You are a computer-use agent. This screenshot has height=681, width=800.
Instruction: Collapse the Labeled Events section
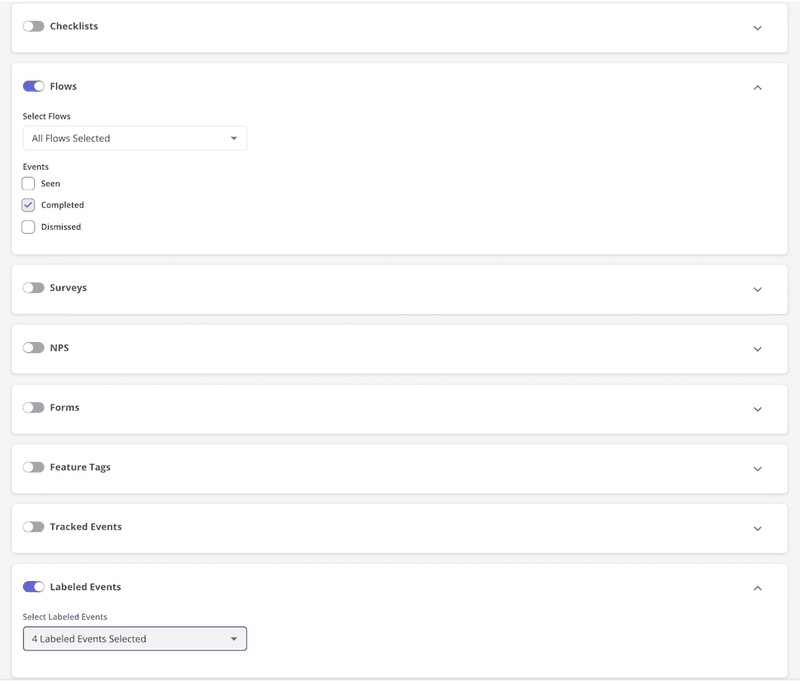pos(757,587)
